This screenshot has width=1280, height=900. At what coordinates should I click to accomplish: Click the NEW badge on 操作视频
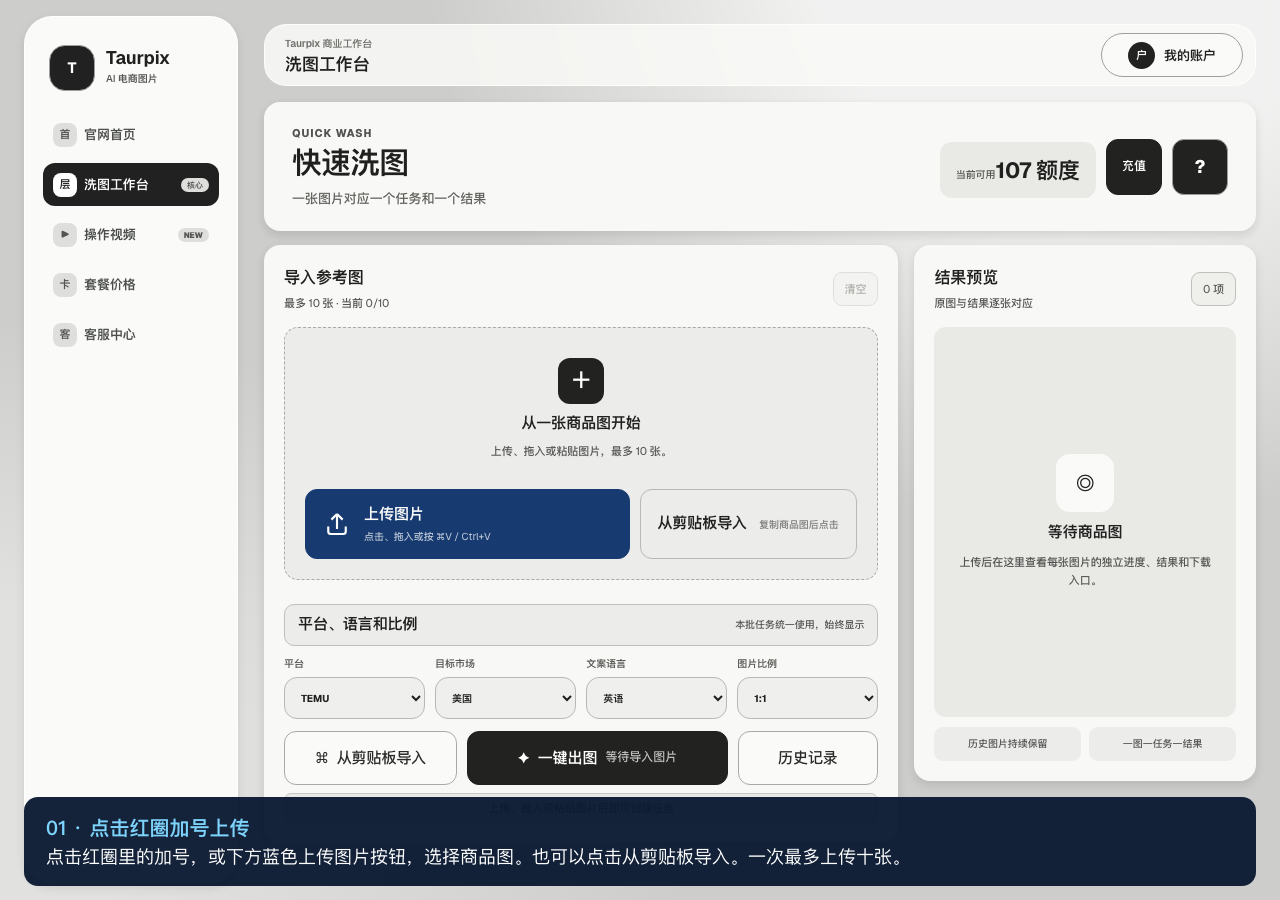pyautogui.click(x=193, y=235)
